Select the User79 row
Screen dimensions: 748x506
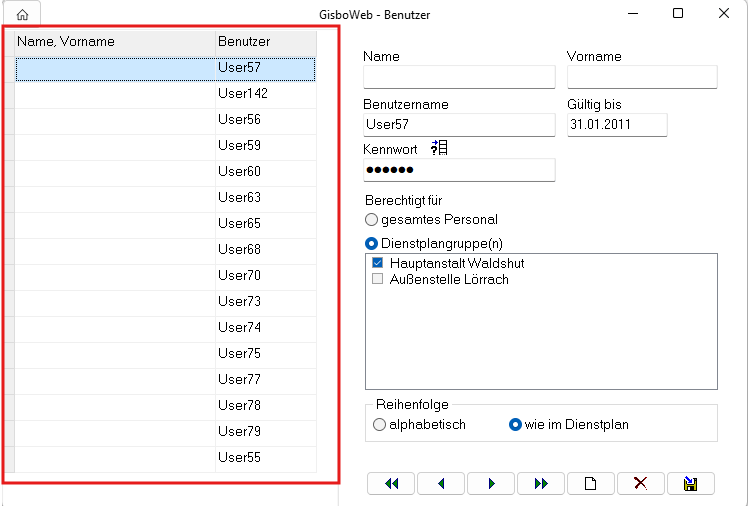tap(166, 433)
